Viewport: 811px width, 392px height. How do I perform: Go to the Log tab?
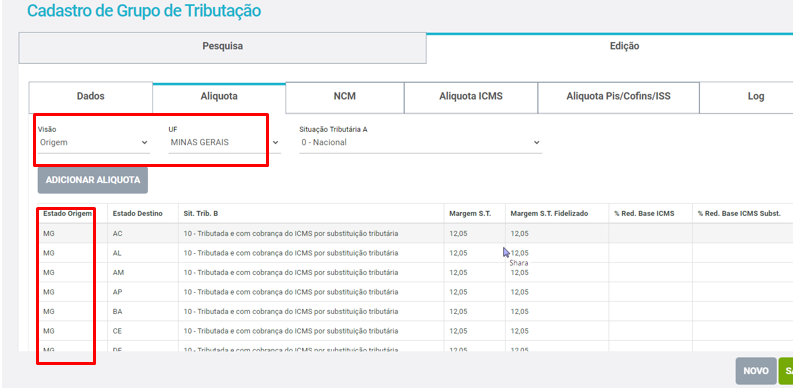[746, 97]
